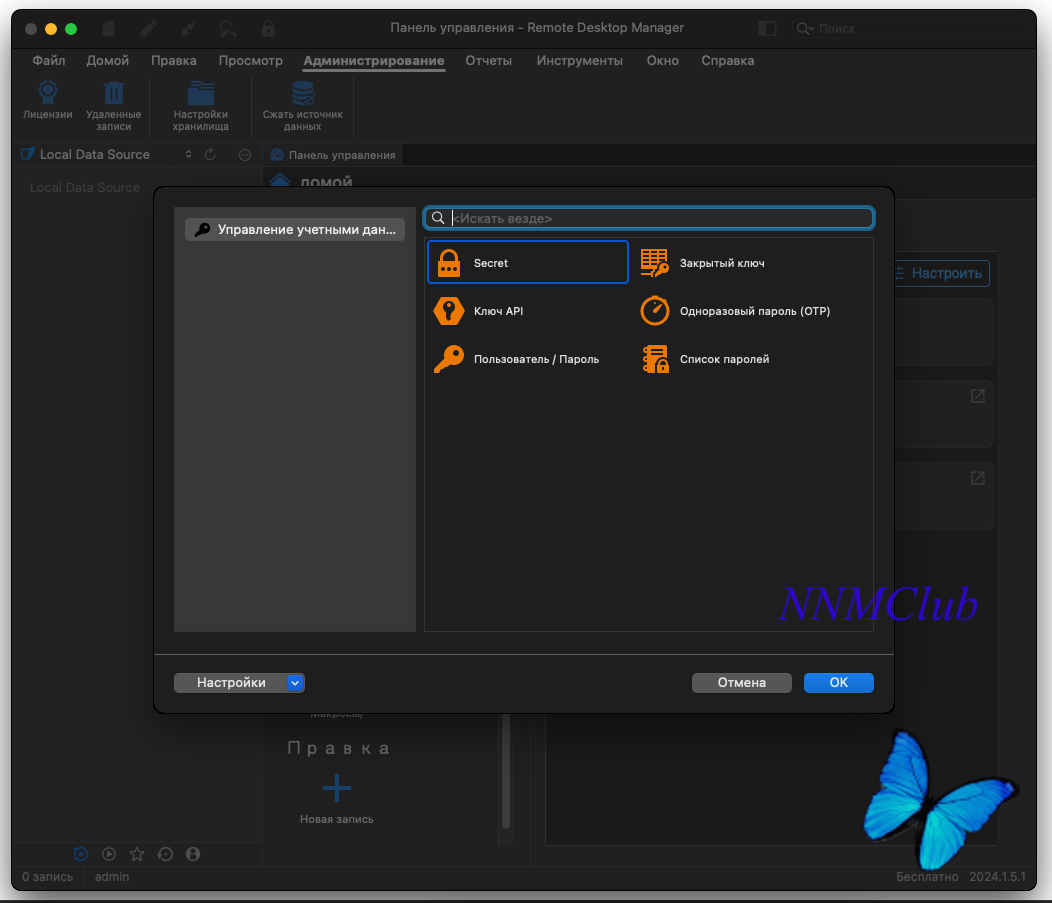Click the Настройки button in dialog
Screen dimensions: 1052x903
pyautogui.click(x=231, y=682)
